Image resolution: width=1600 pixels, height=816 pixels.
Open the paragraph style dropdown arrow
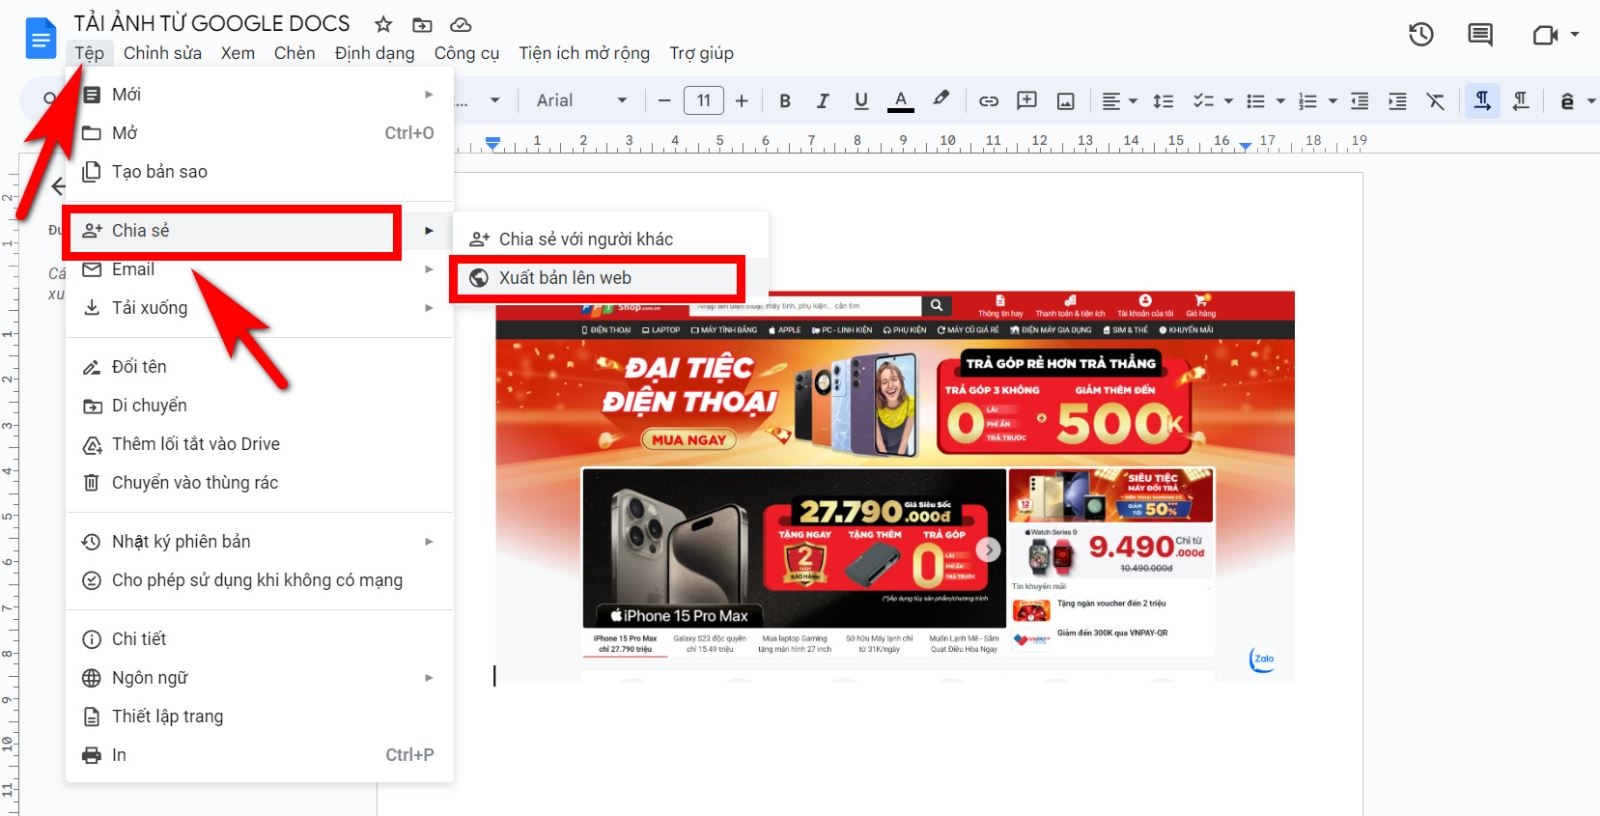pyautogui.click(x=494, y=100)
